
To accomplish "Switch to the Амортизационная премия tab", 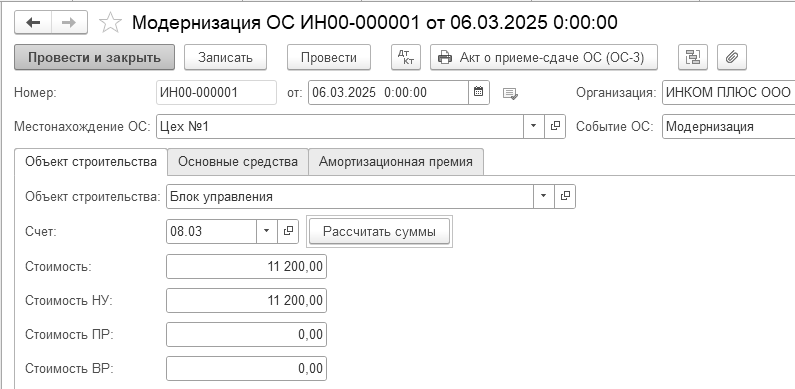I will pos(396,162).
